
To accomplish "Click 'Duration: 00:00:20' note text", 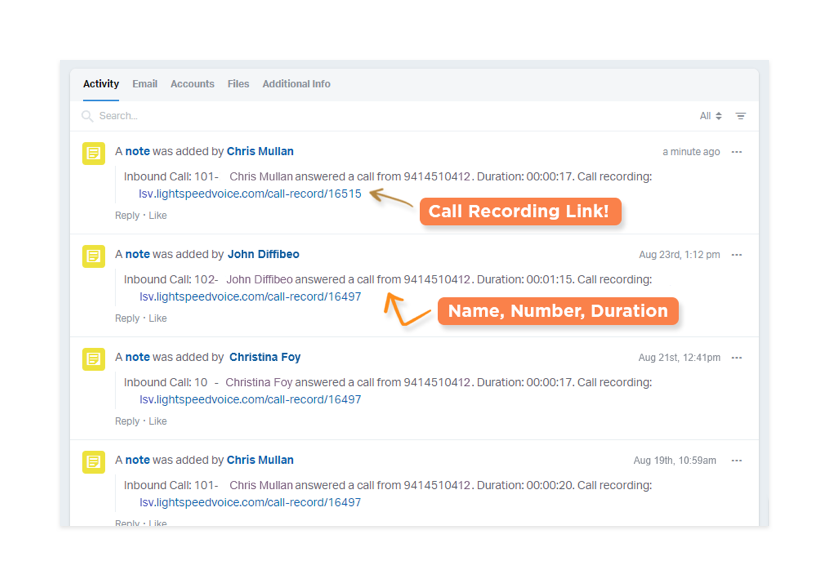I will (526, 485).
